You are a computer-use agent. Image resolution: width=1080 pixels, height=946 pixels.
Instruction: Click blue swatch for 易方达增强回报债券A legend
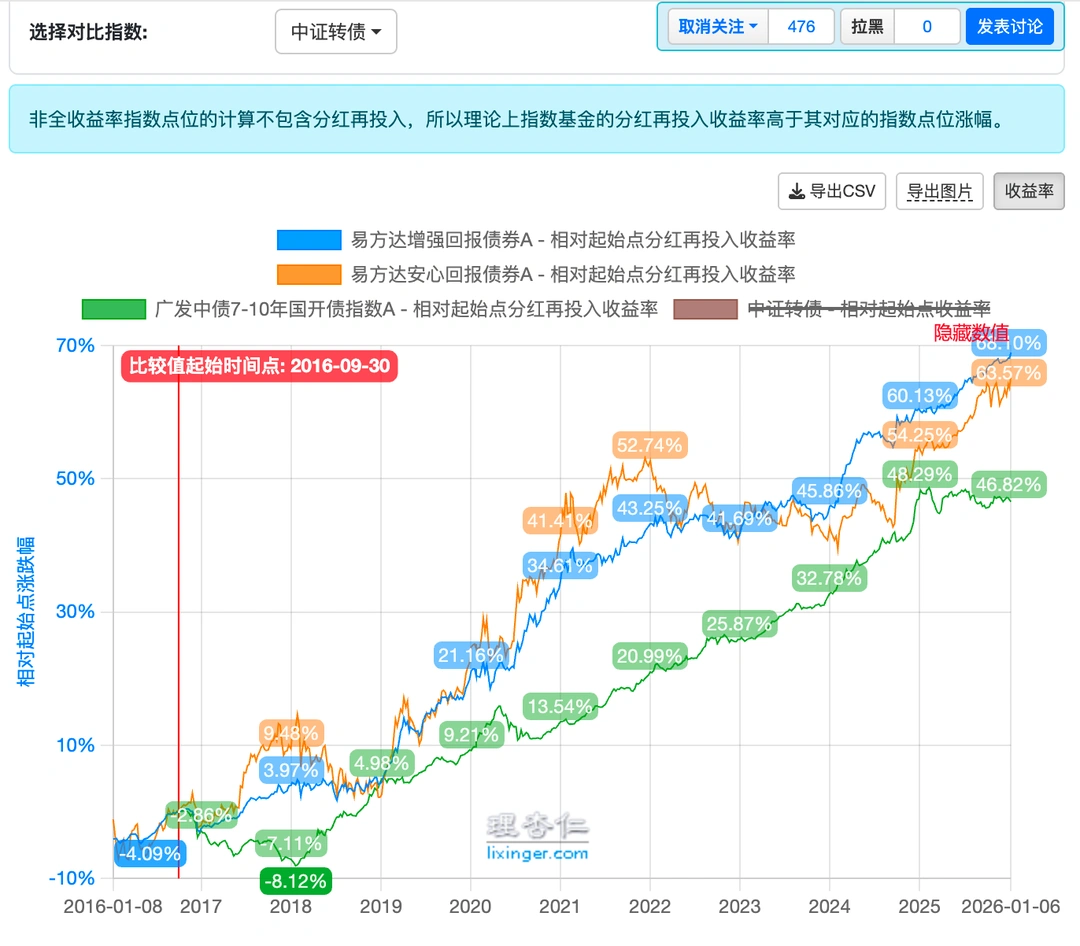309,240
